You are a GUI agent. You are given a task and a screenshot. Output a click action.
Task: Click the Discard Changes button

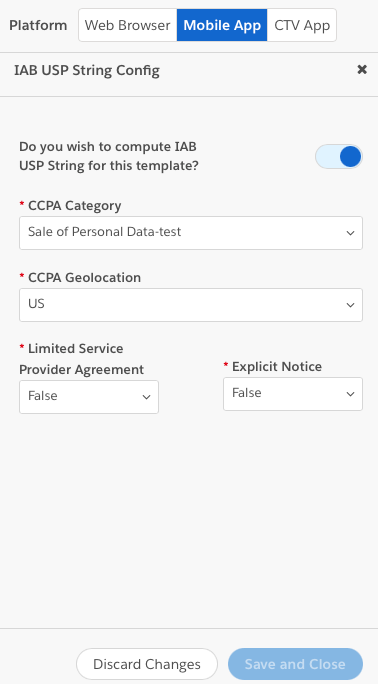(147, 664)
